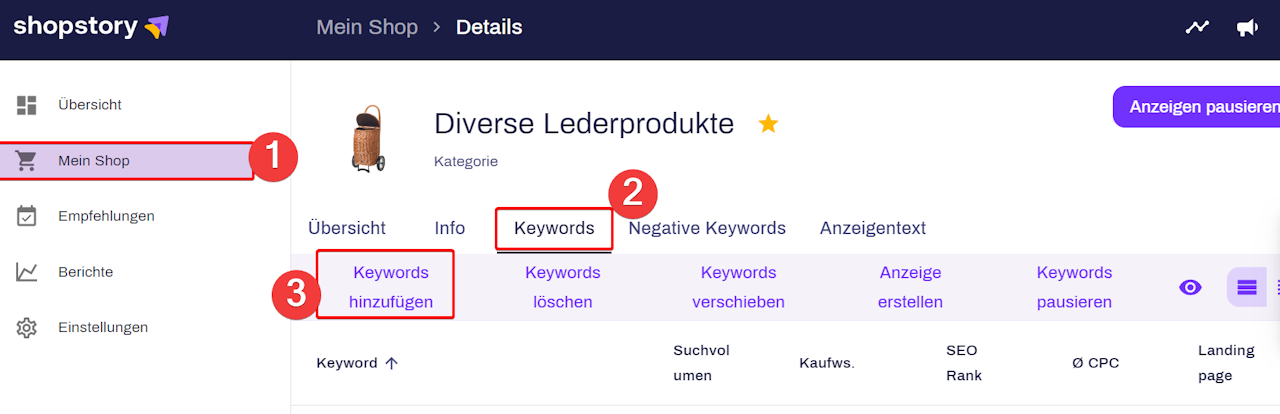Screen dimensions: 1280x414
Task: Click the Mein Shop cart icon
Action: [27, 161]
